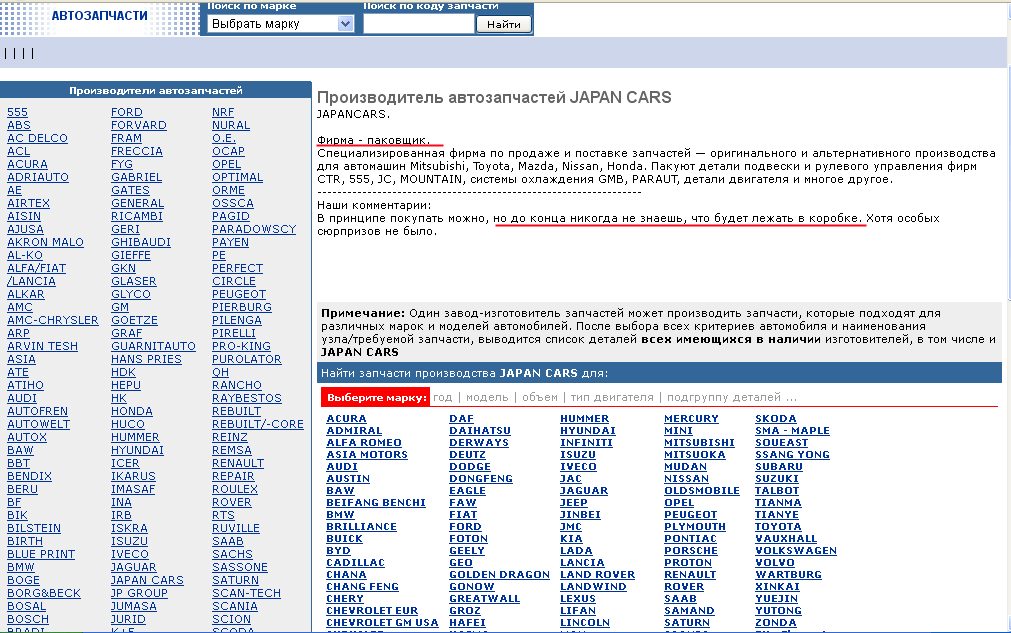Choose INFINITI car brand

(x=586, y=442)
